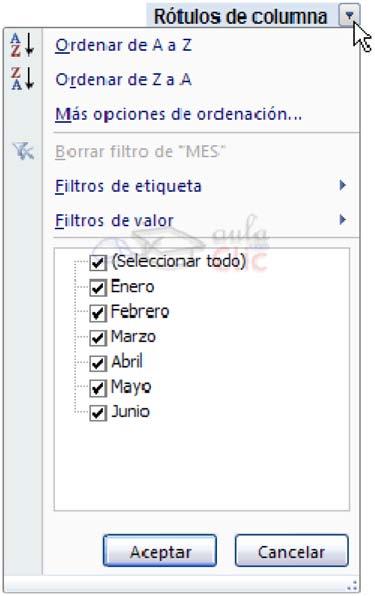This screenshot has height=596, width=375.
Task: Select Ordenar de A a Z
Action: point(123,46)
